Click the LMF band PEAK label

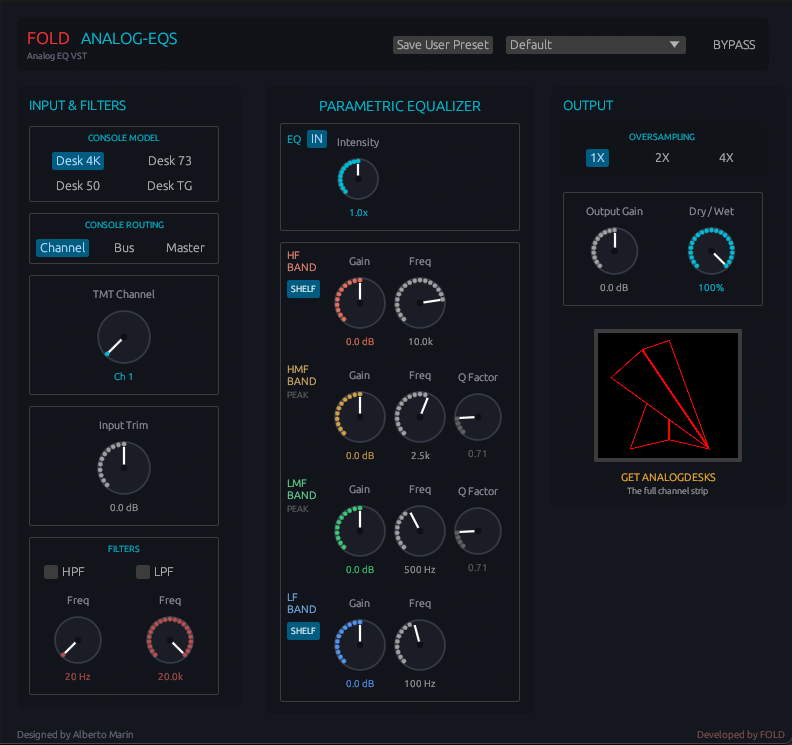[298, 509]
